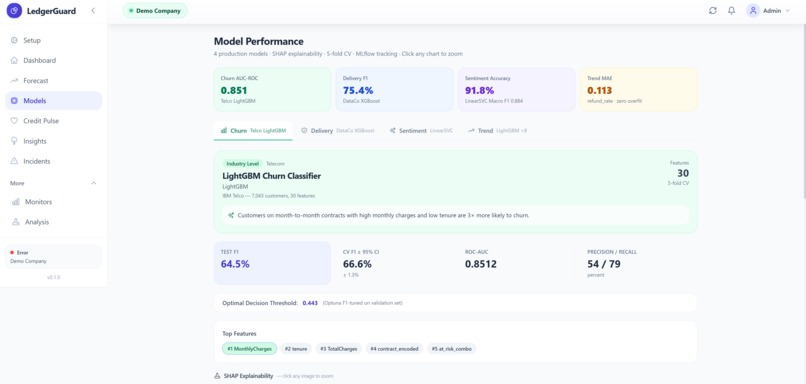Viewport: 806px width, 384px height.
Task: Select the #2 tenure feature chip
Action: pyautogui.click(x=296, y=349)
